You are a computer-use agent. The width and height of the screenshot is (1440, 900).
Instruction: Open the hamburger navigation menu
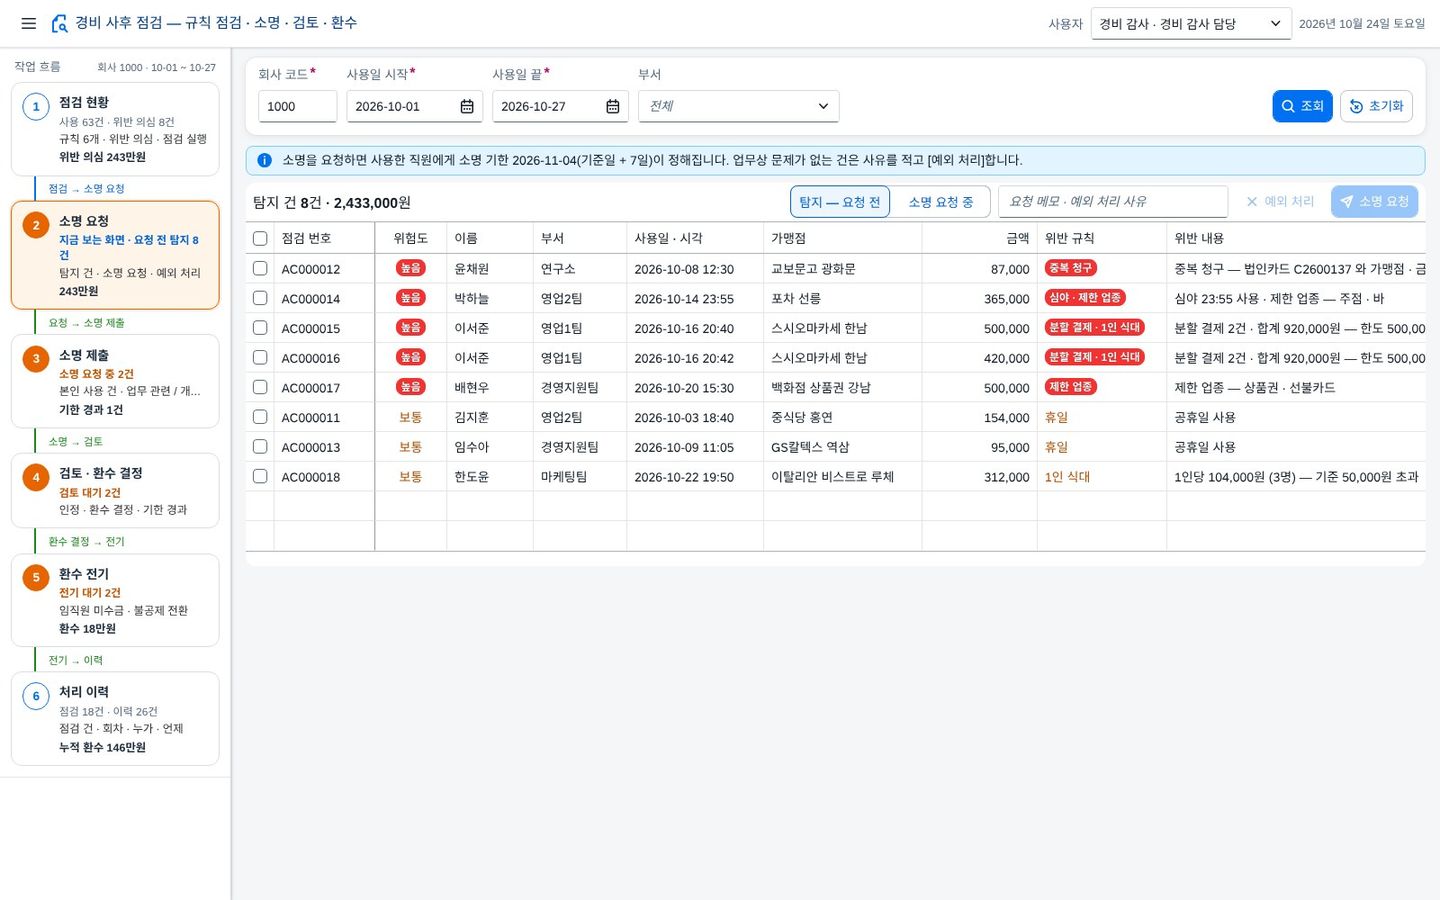tap(29, 23)
